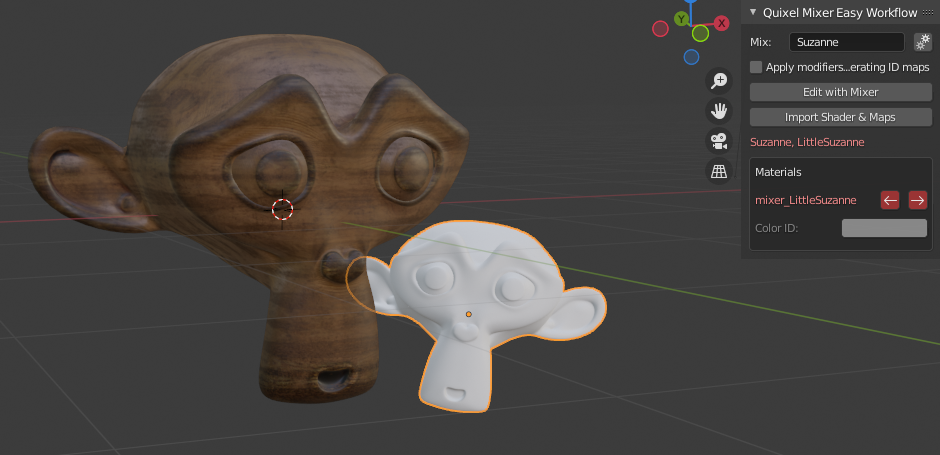Click the blue negative Z axis circle
This screenshot has width=940, height=455.
point(691,57)
